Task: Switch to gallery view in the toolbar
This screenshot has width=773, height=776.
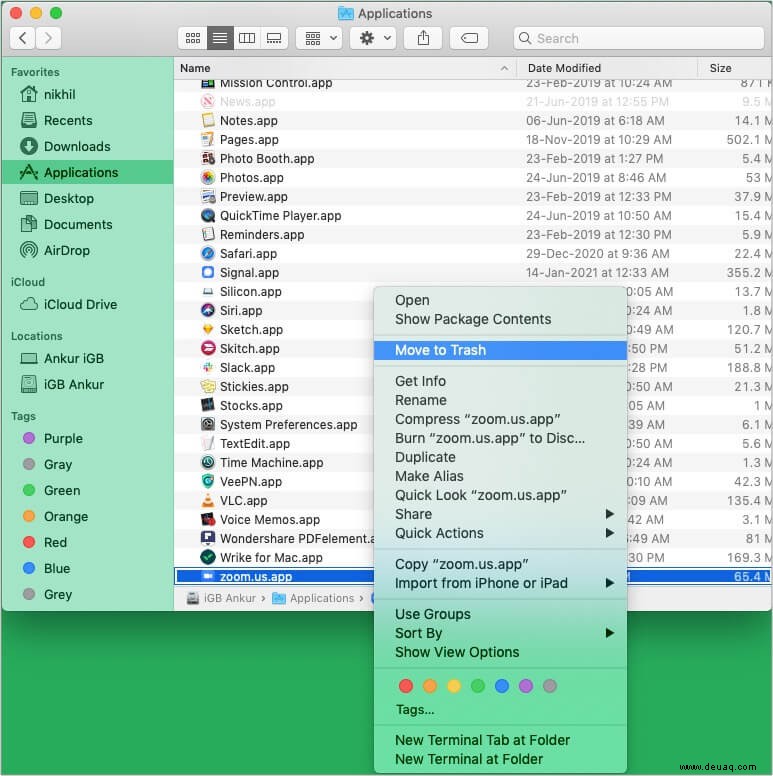Action: pos(274,38)
